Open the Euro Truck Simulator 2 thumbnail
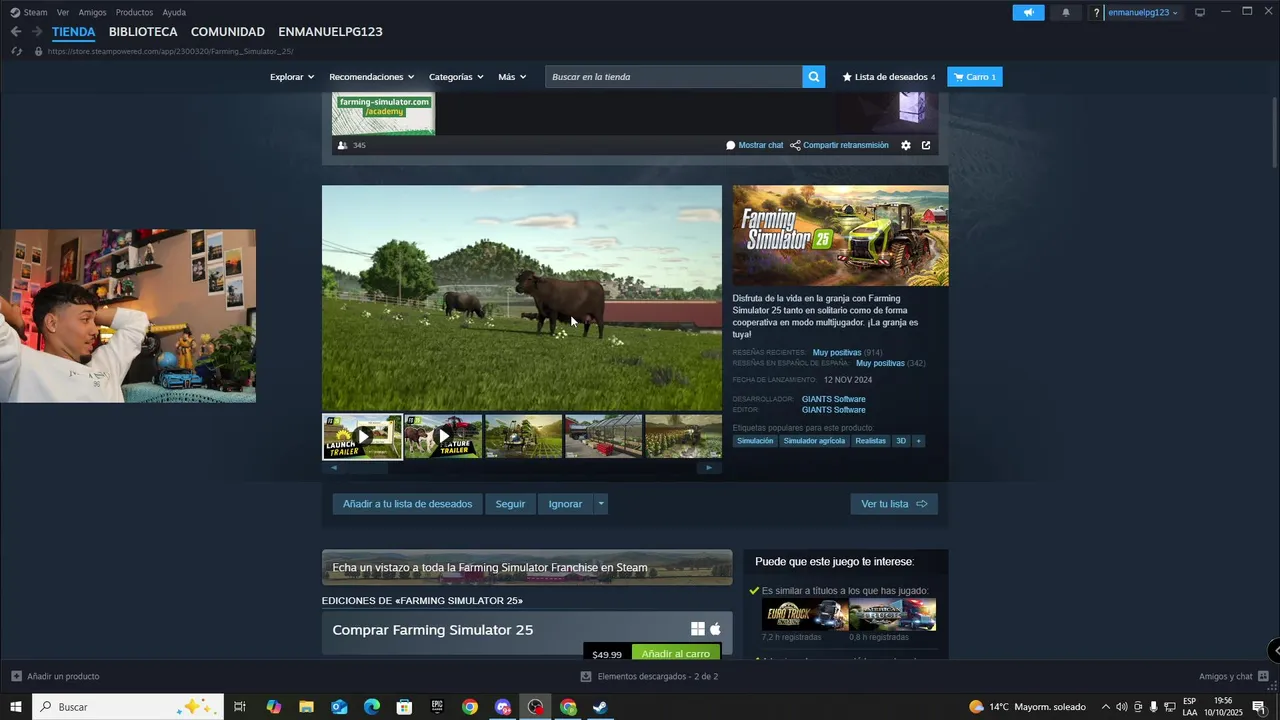 pyautogui.click(x=804, y=614)
